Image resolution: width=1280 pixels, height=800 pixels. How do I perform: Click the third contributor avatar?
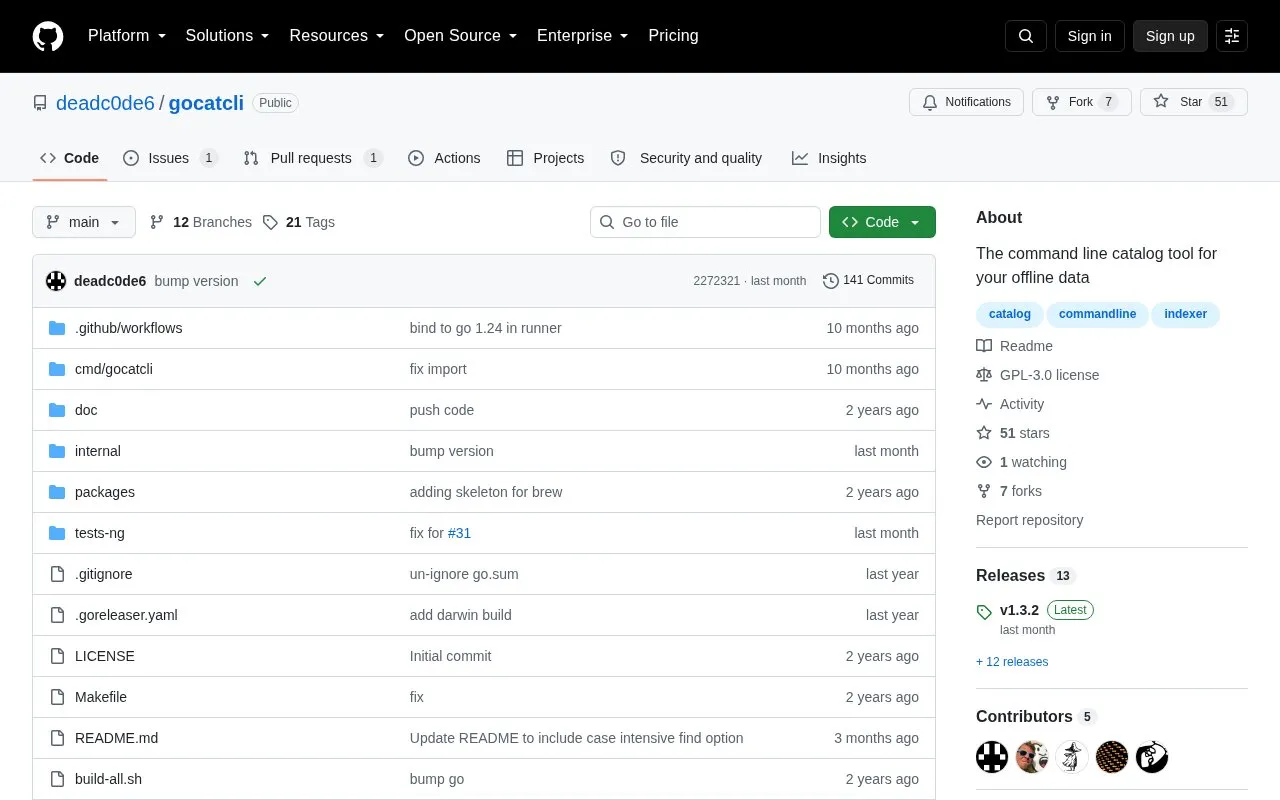pos(1072,757)
